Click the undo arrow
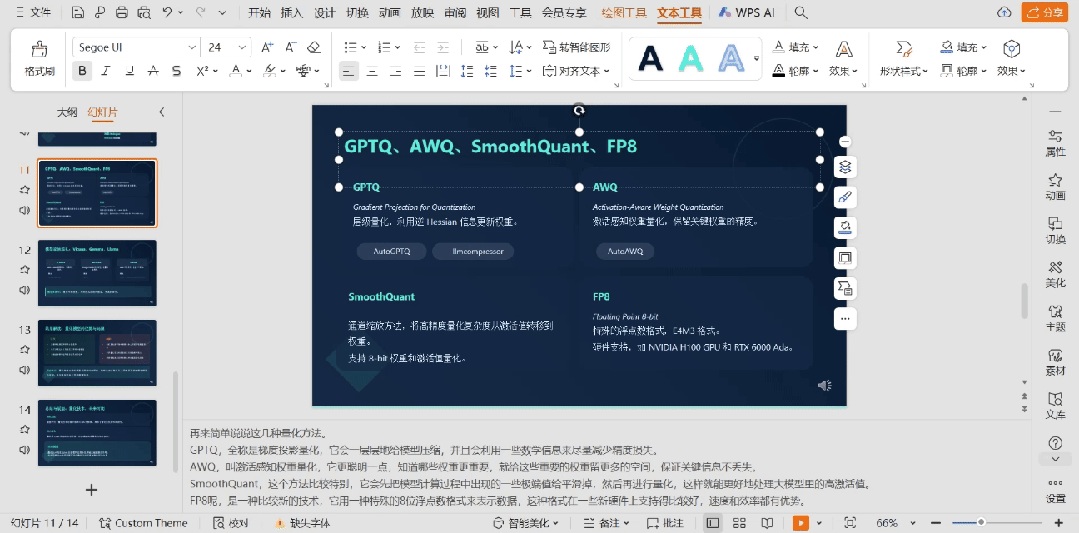1079x533 pixels. pyautogui.click(x=168, y=12)
